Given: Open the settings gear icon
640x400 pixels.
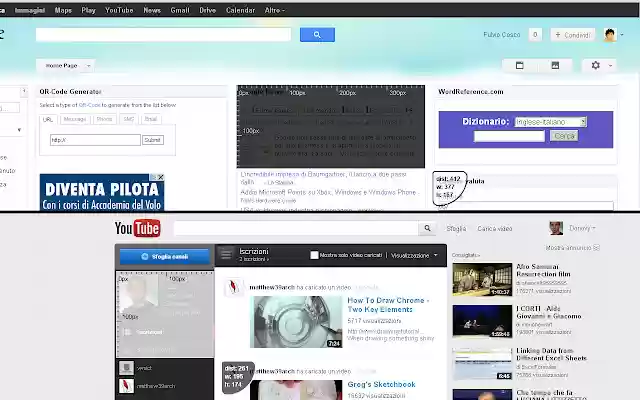Looking at the screenshot, I should click(x=596, y=65).
